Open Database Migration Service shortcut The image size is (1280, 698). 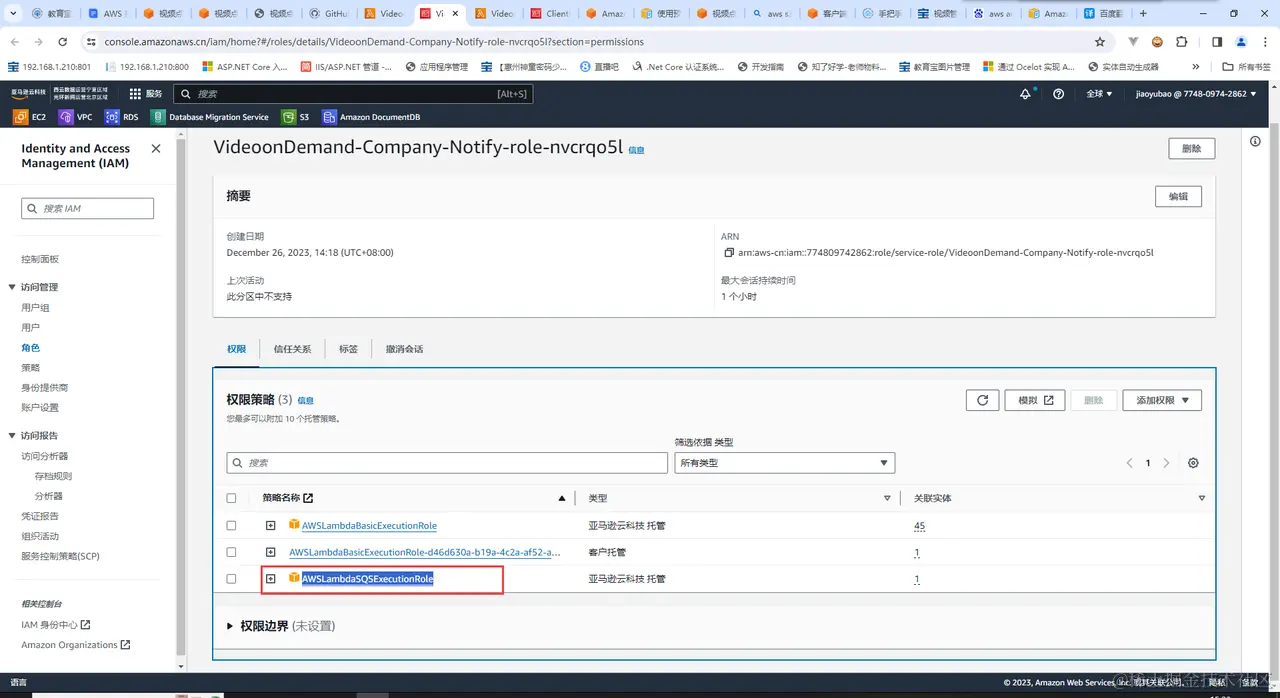coord(210,117)
